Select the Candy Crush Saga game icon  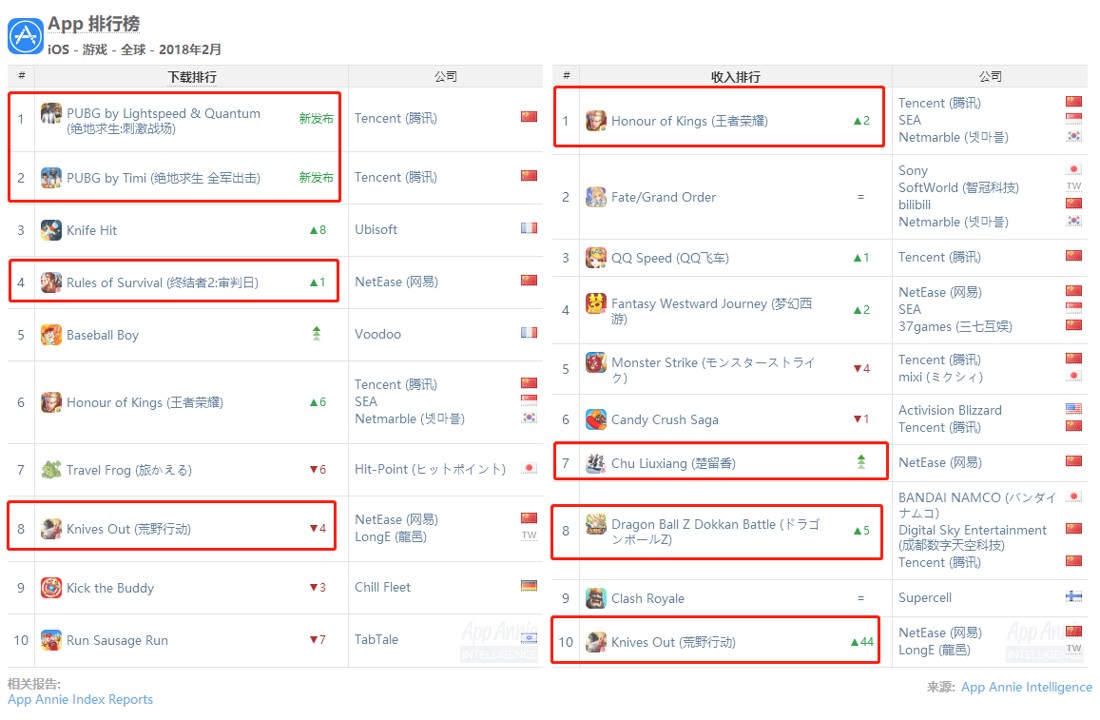tap(596, 419)
